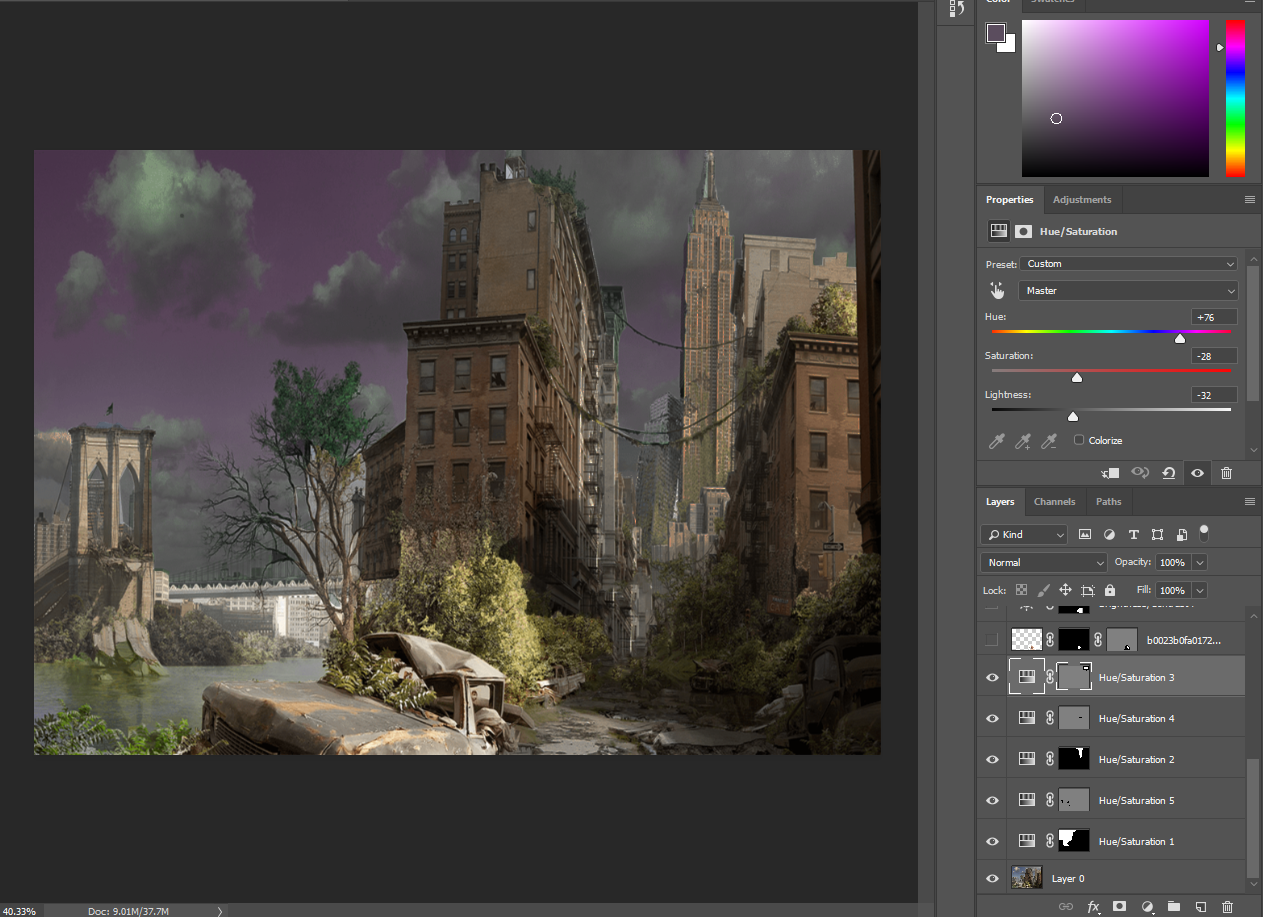Open the blend mode dropdown showing Normal
The image size is (1263, 917).
click(x=1043, y=562)
